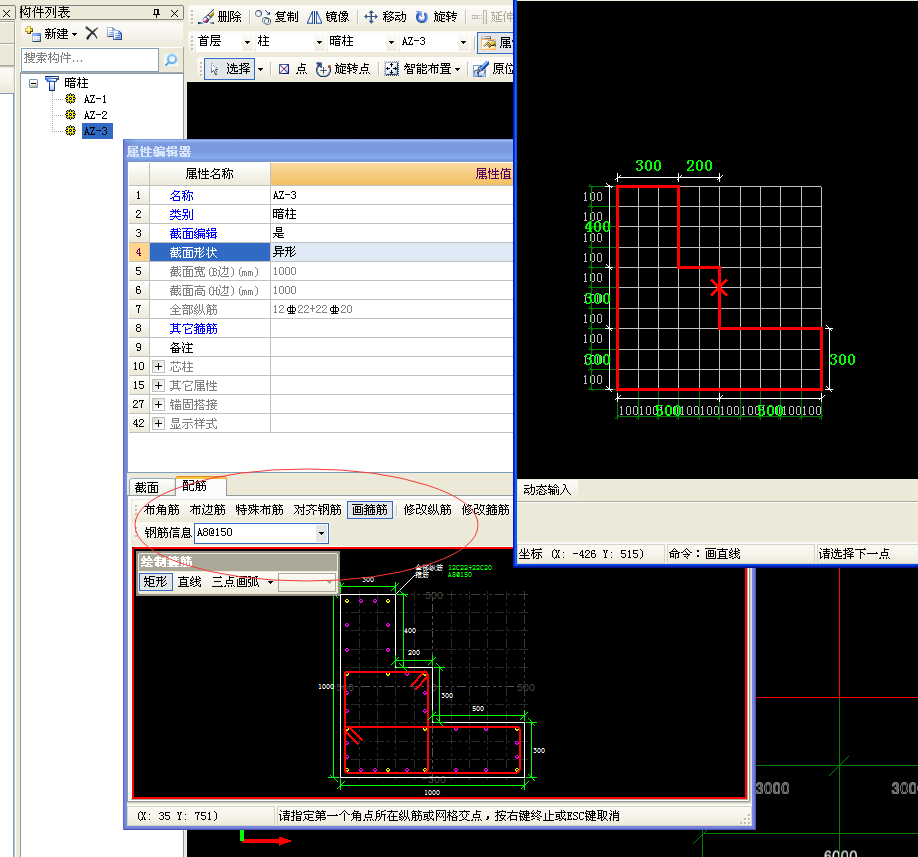
Task: Open the 智能布置 tool
Action: [422, 69]
